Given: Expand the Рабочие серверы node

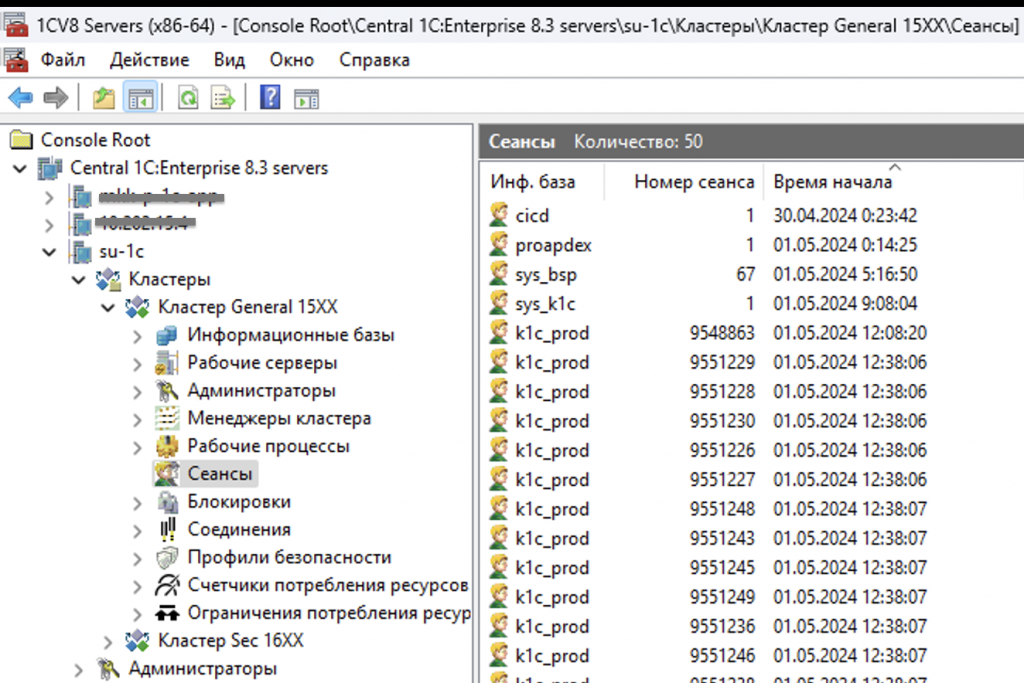Looking at the screenshot, I should pos(137,363).
